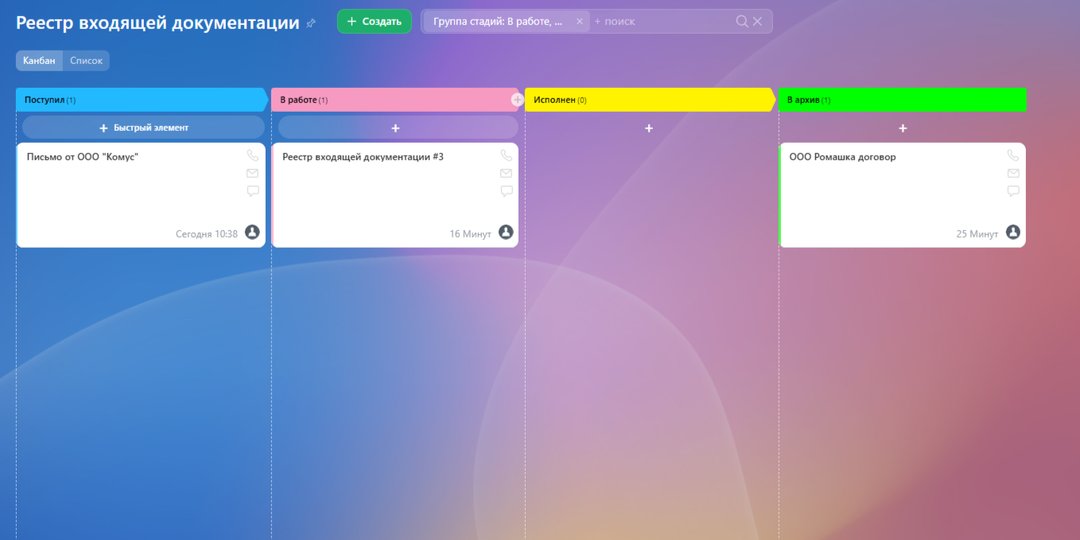Click phone icon on Комус card

253,156
